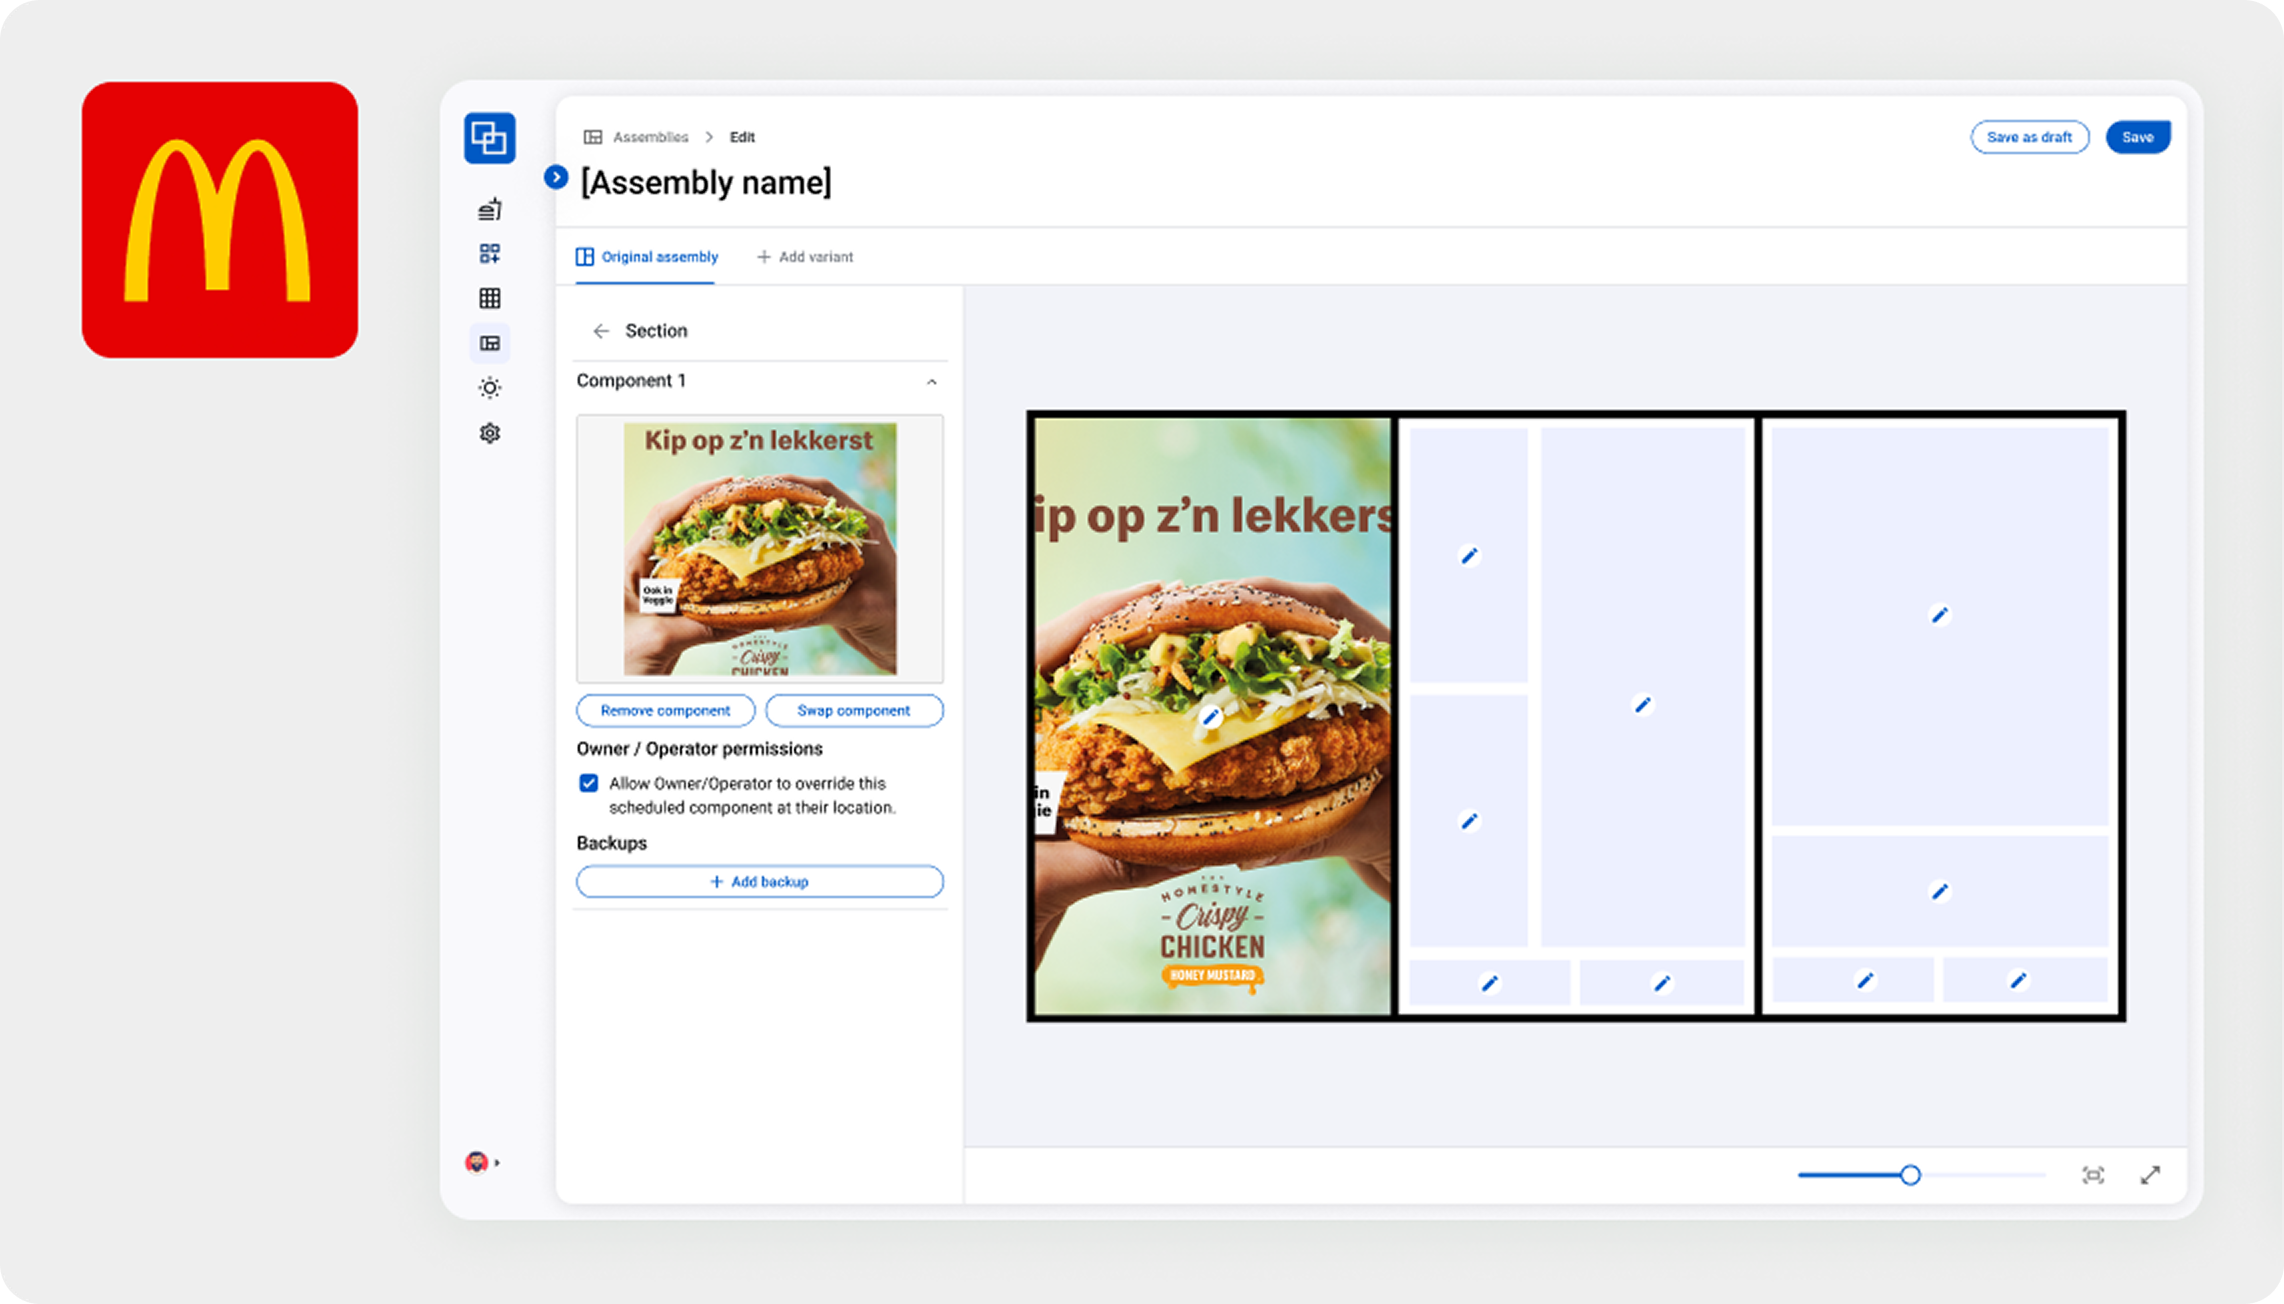
Task: Click the Add variant tab
Action: [x=805, y=257]
